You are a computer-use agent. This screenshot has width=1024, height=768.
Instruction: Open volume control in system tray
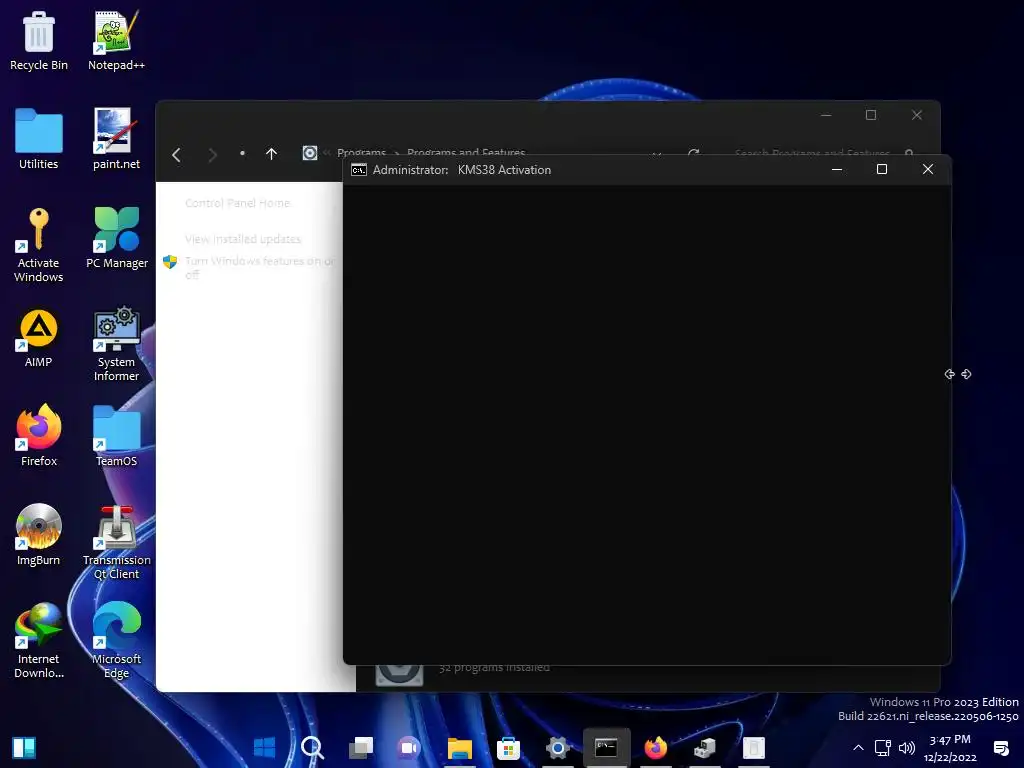coord(906,748)
